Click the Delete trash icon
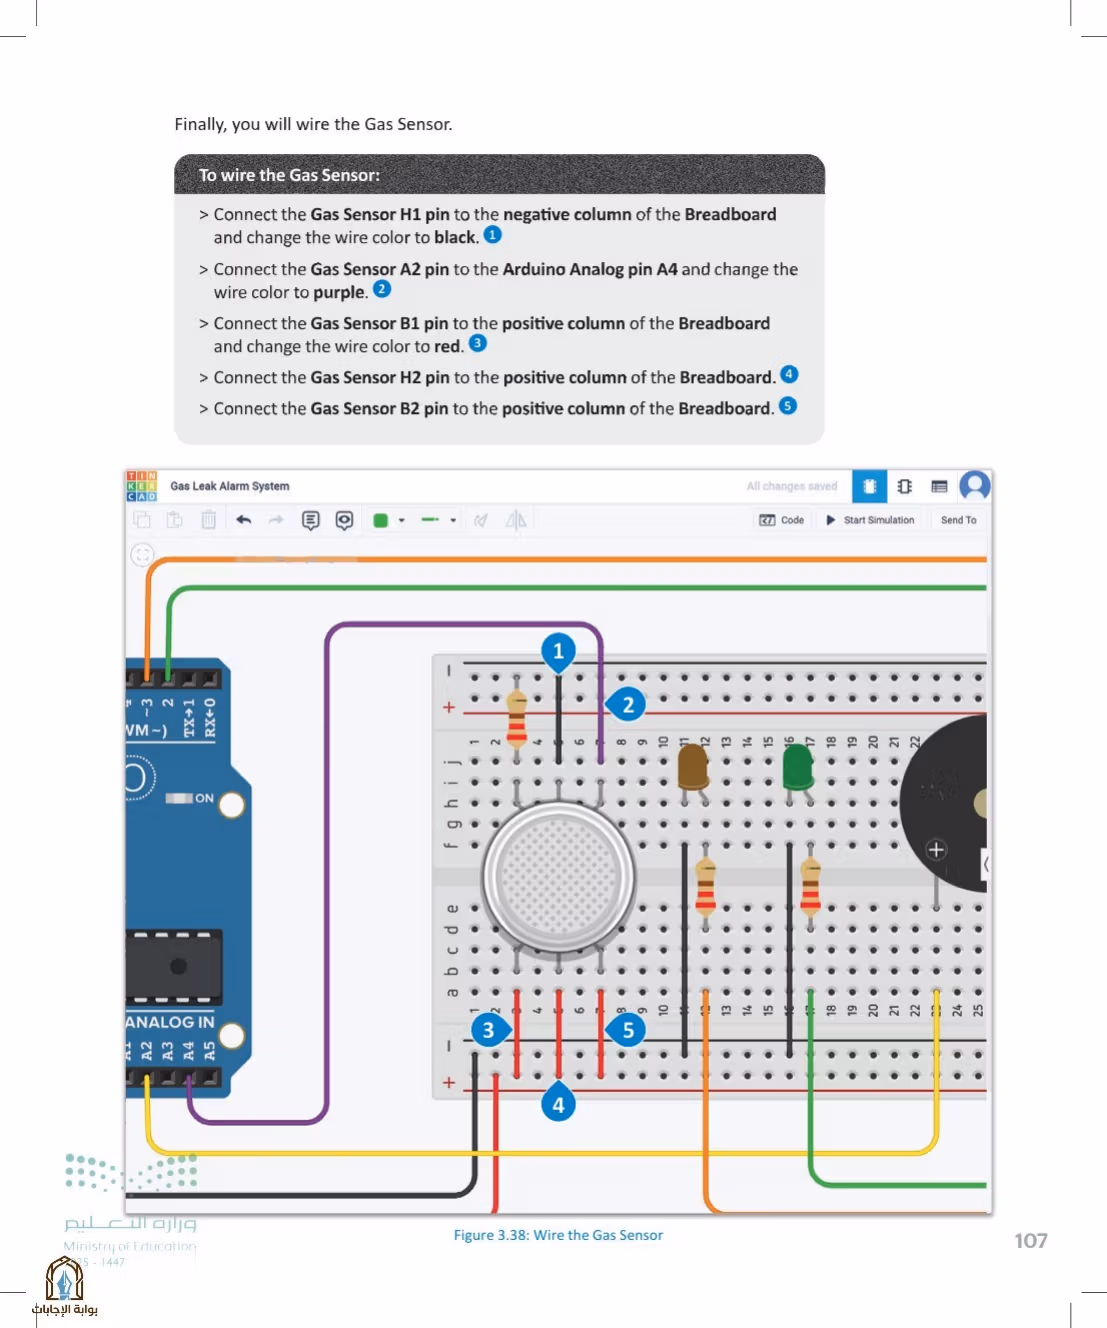The image size is (1107, 1328). tap(208, 520)
